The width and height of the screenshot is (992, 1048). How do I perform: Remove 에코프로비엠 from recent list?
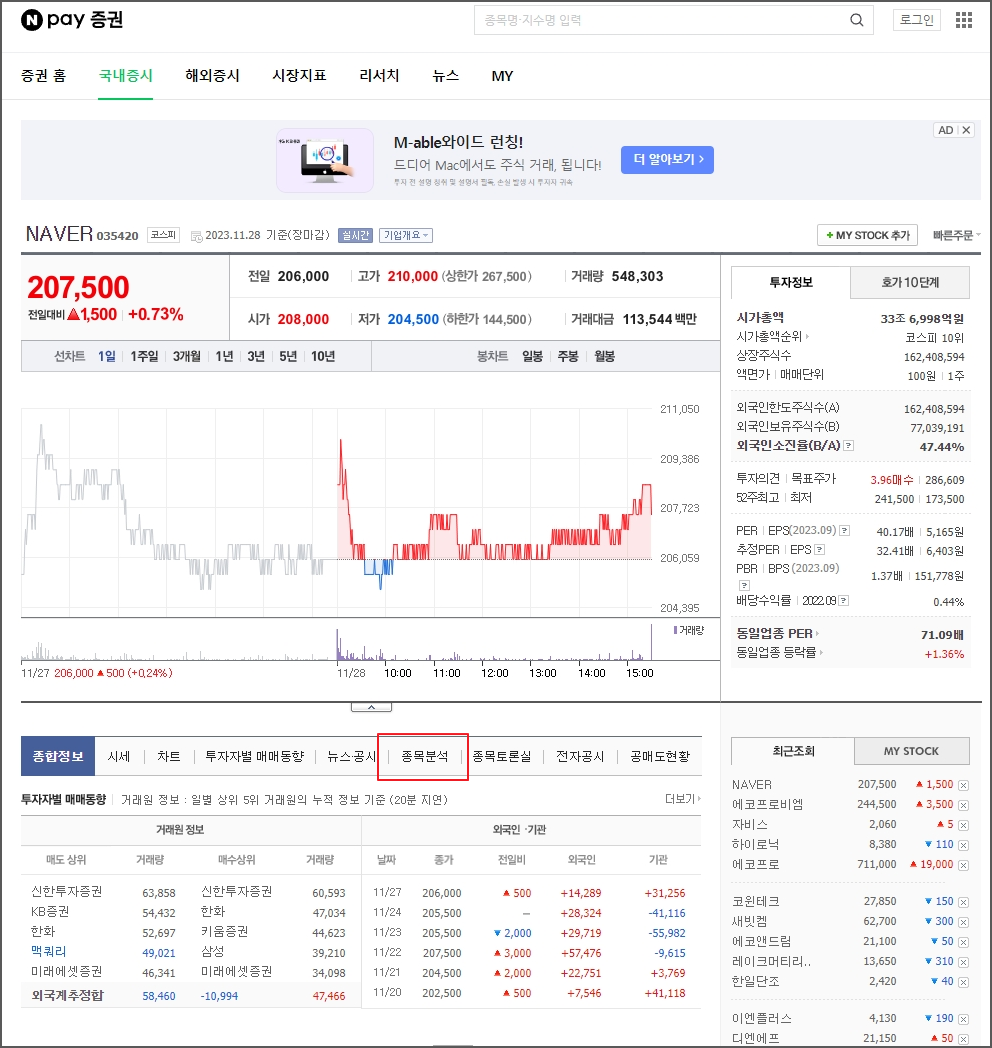pos(963,805)
